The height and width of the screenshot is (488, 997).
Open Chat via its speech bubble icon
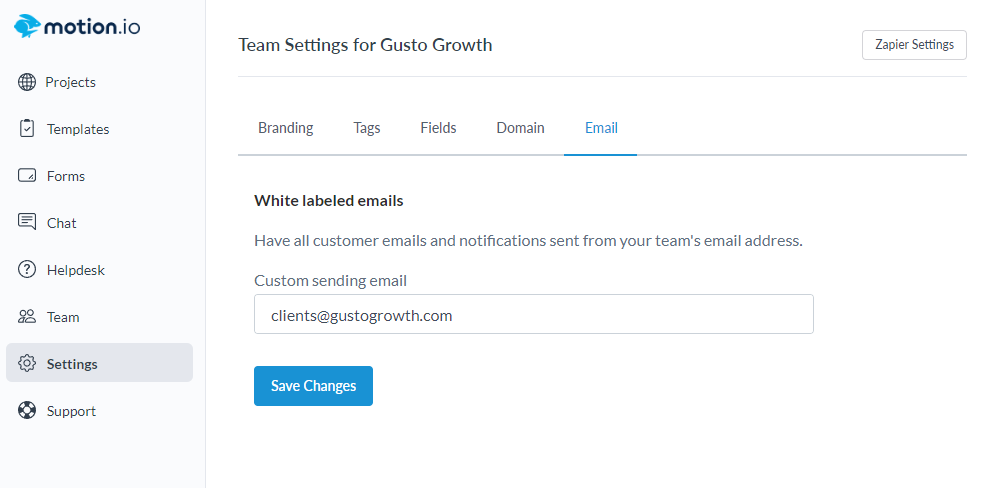tap(27, 222)
